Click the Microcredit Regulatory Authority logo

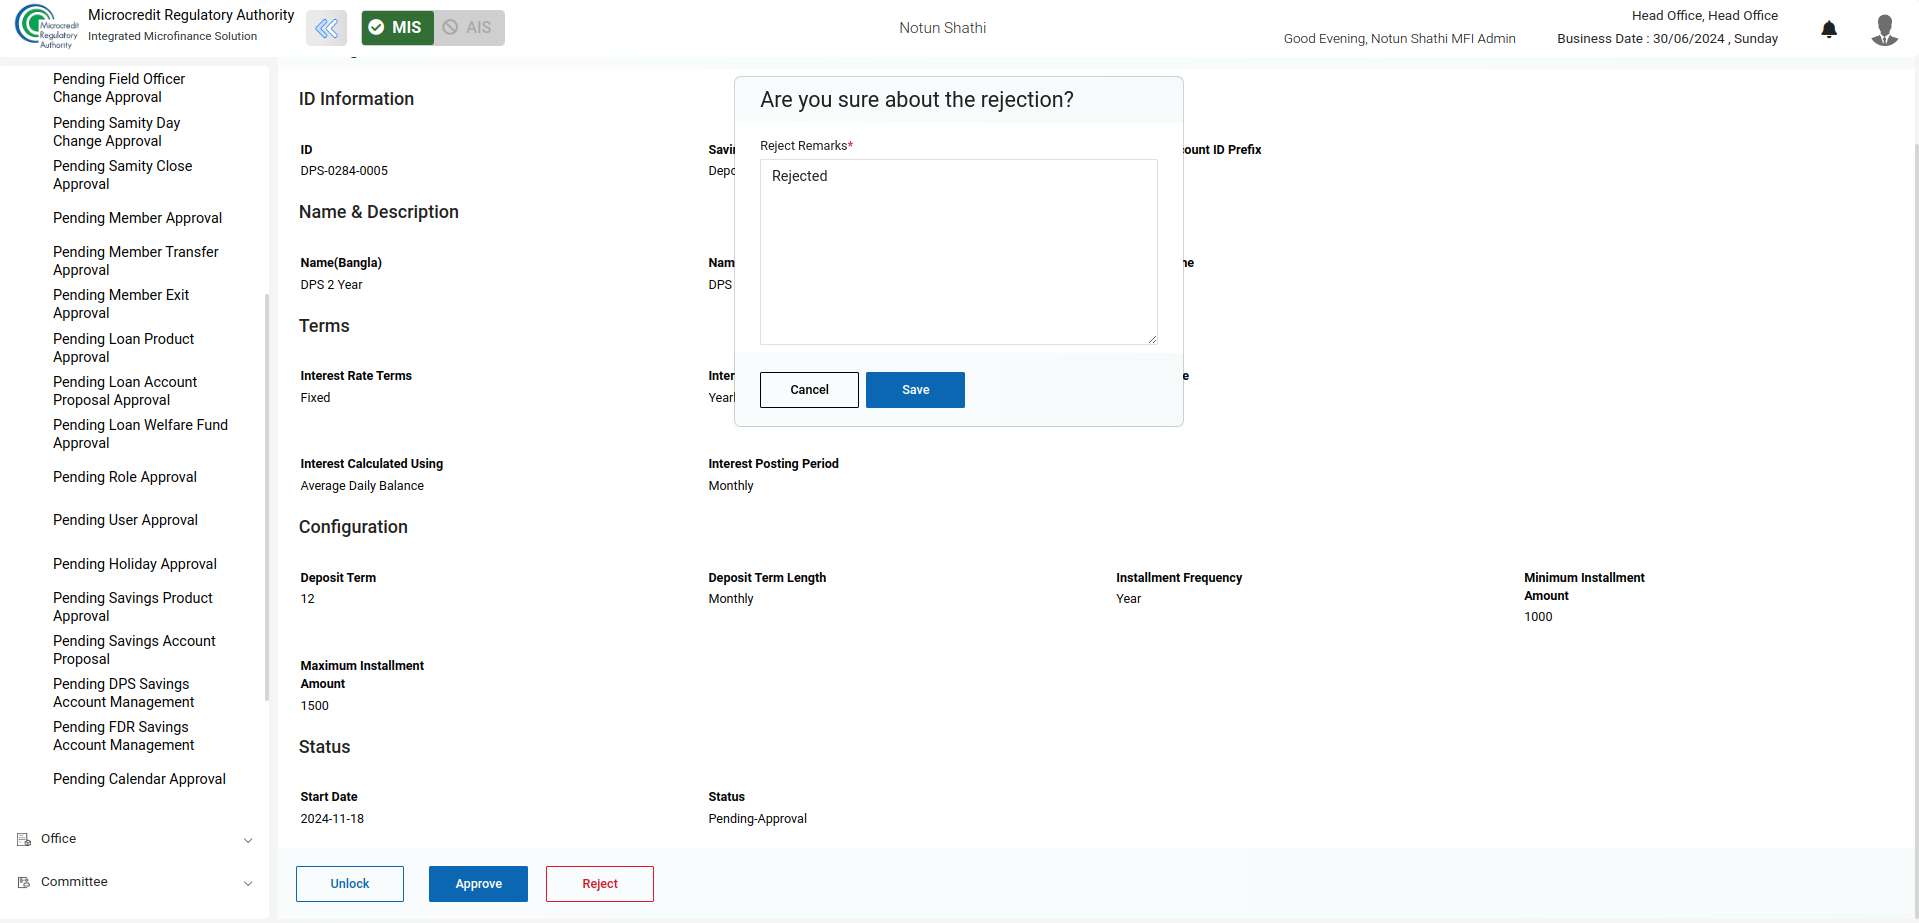(x=46, y=27)
